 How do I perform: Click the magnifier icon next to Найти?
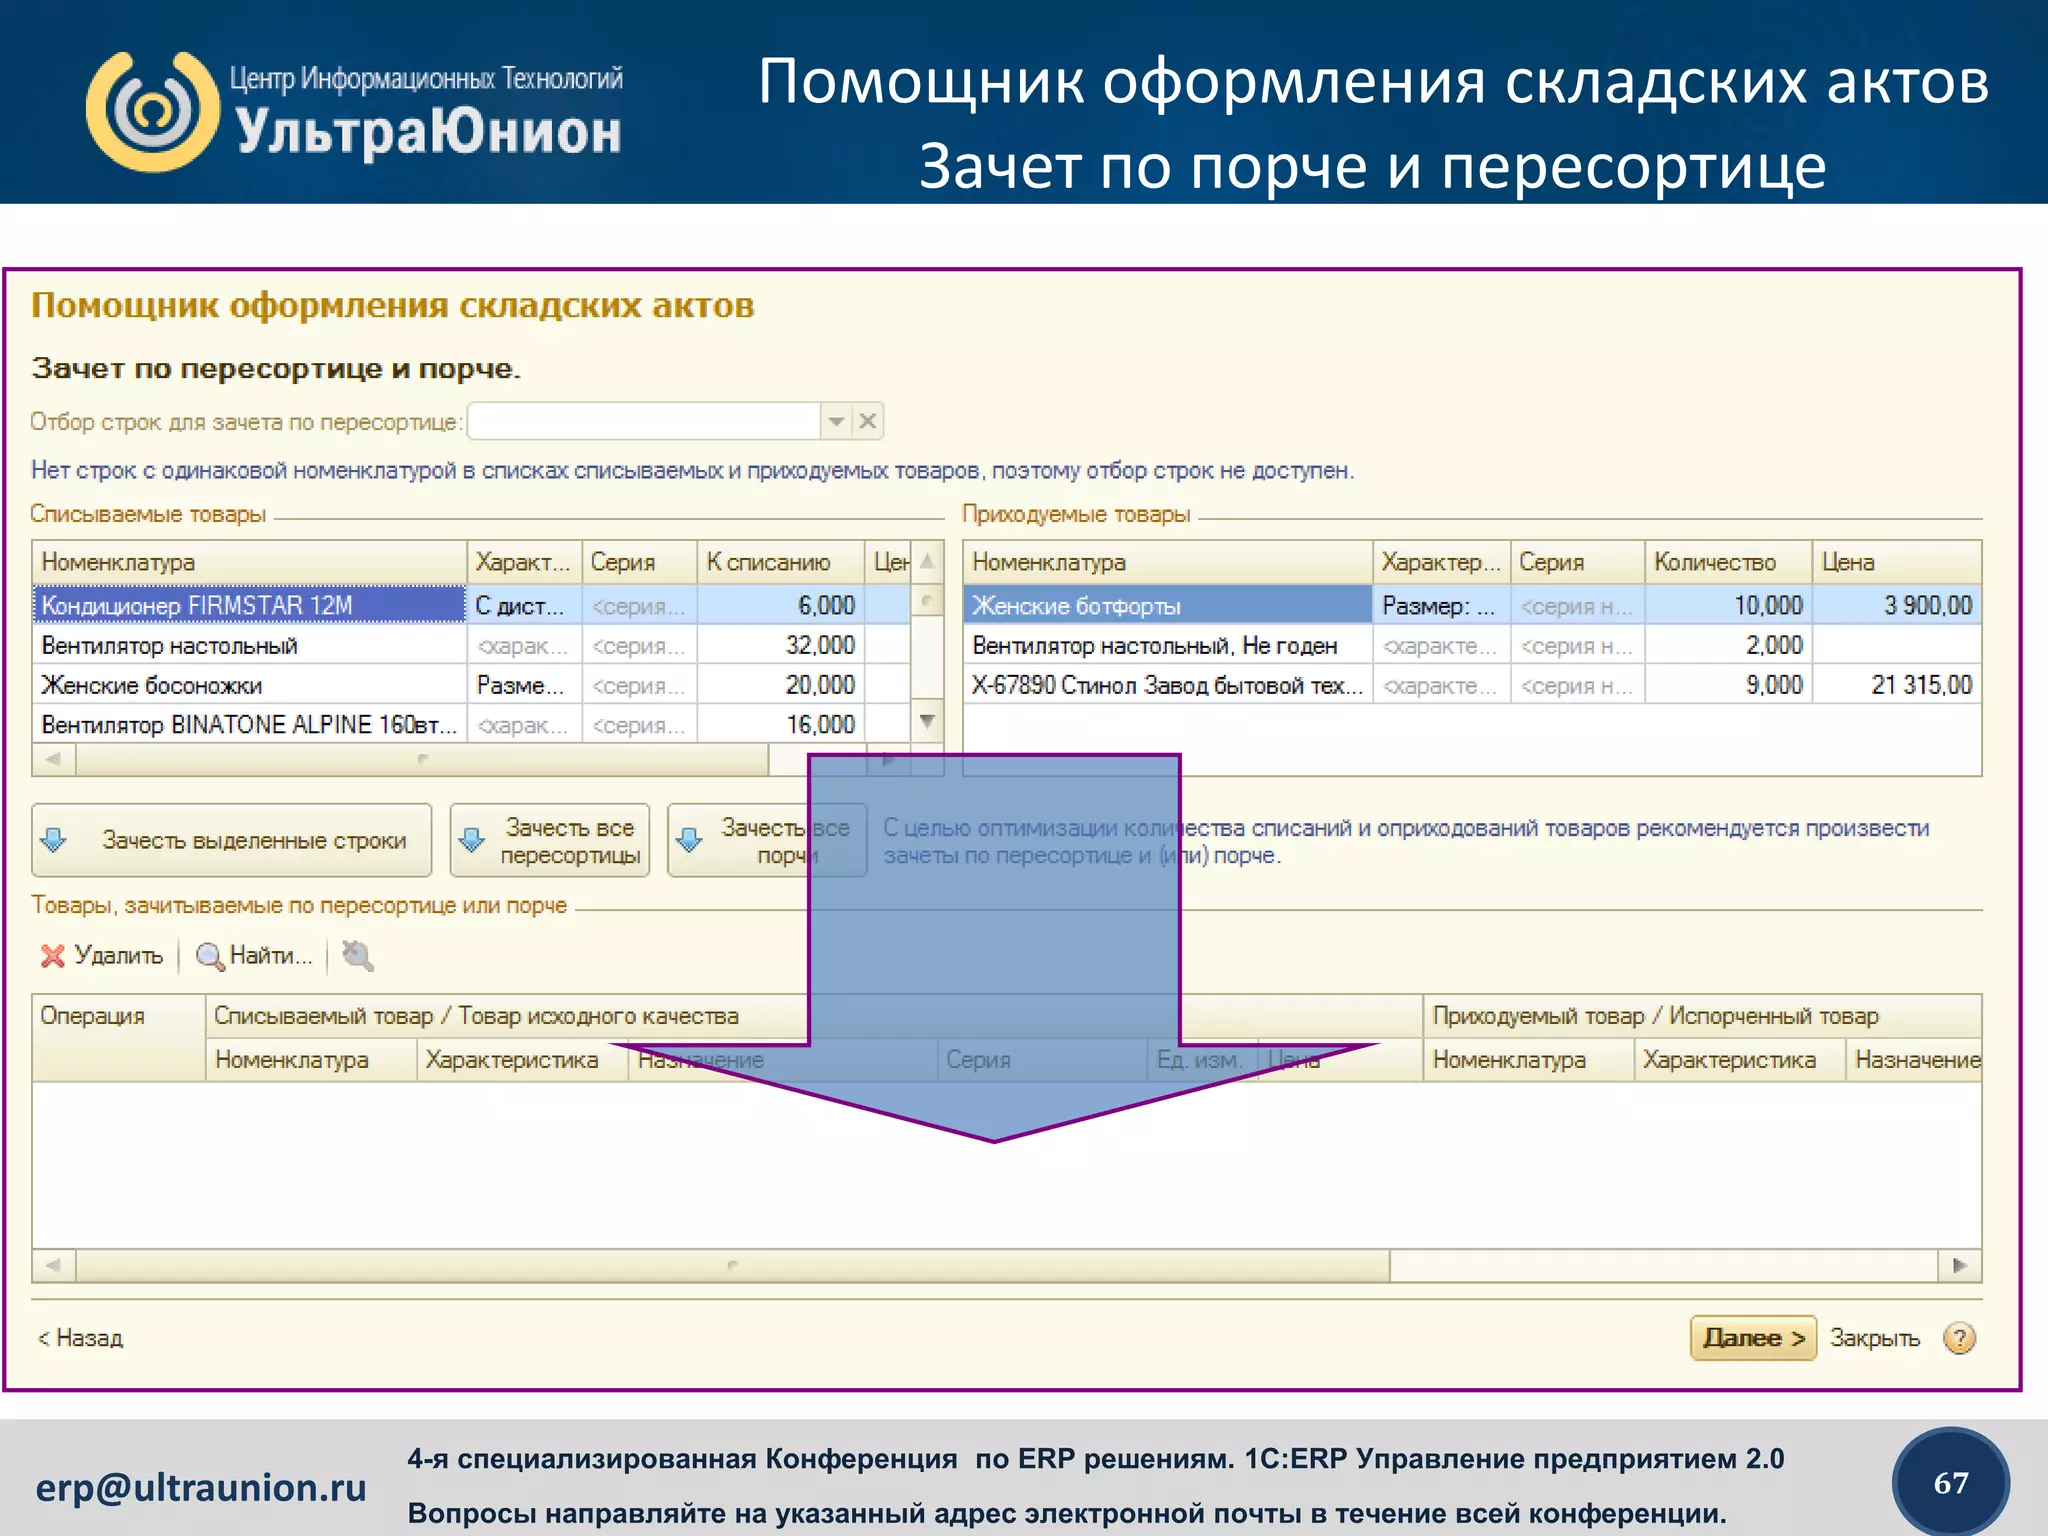coord(210,957)
